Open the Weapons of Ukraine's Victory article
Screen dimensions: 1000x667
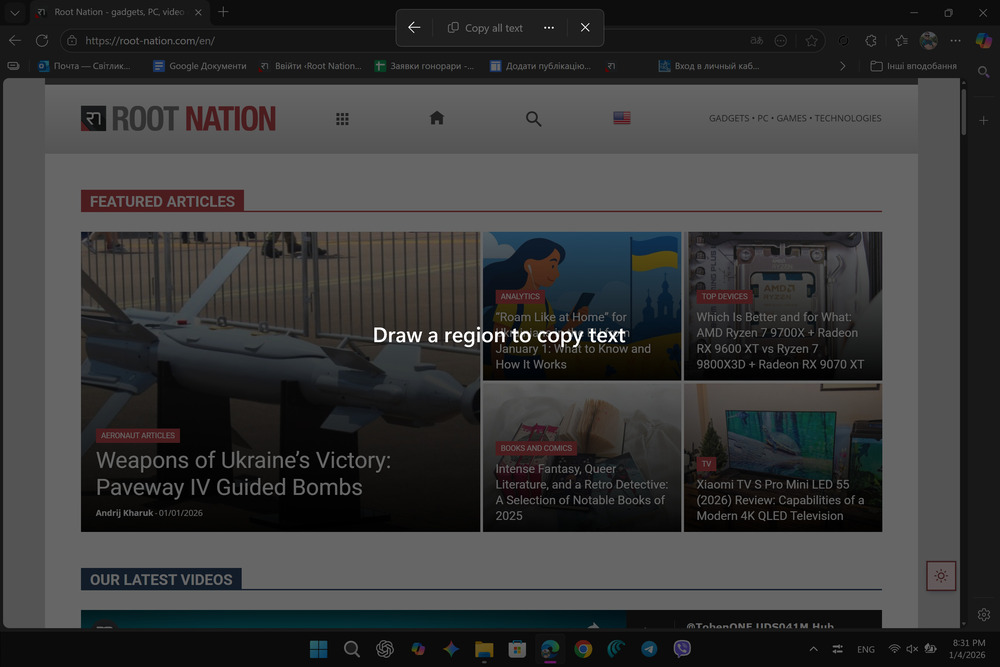pyautogui.click(x=243, y=474)
